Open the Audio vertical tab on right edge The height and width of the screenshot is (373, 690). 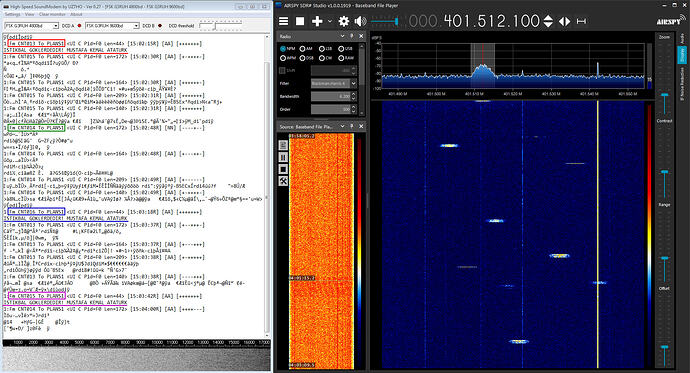pos(682,39)
